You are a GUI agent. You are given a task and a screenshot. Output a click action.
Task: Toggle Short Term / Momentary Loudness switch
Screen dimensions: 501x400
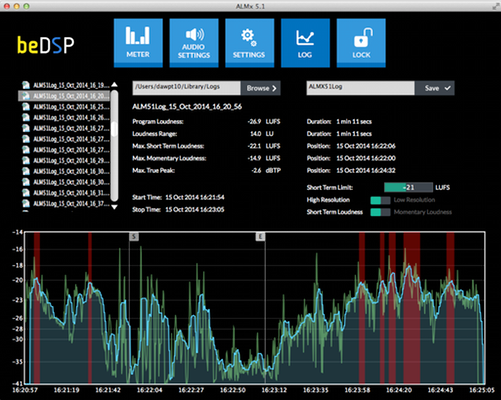point(380,212)
